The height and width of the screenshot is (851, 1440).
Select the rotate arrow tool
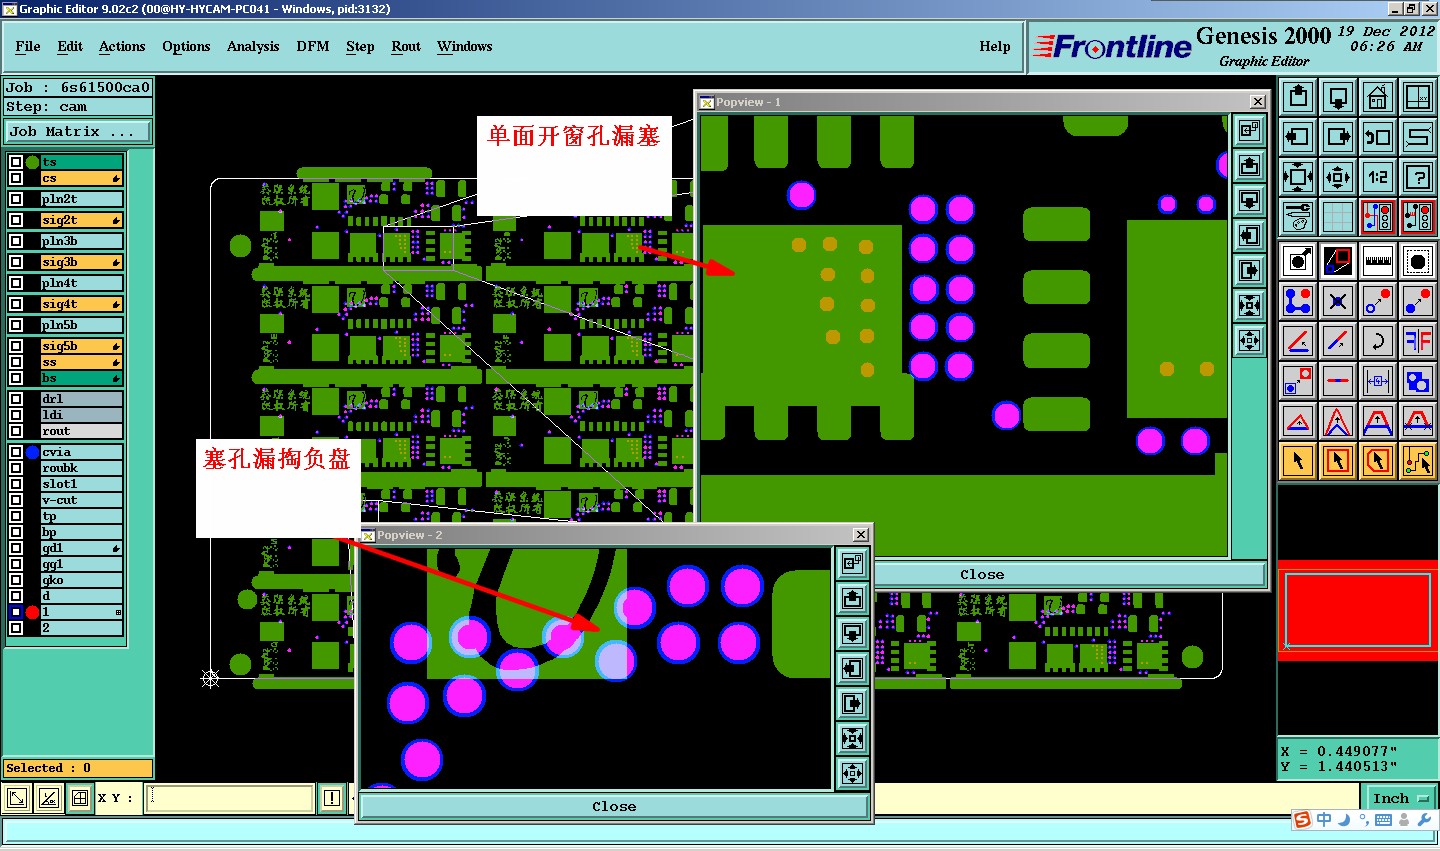coord(1378,340)
